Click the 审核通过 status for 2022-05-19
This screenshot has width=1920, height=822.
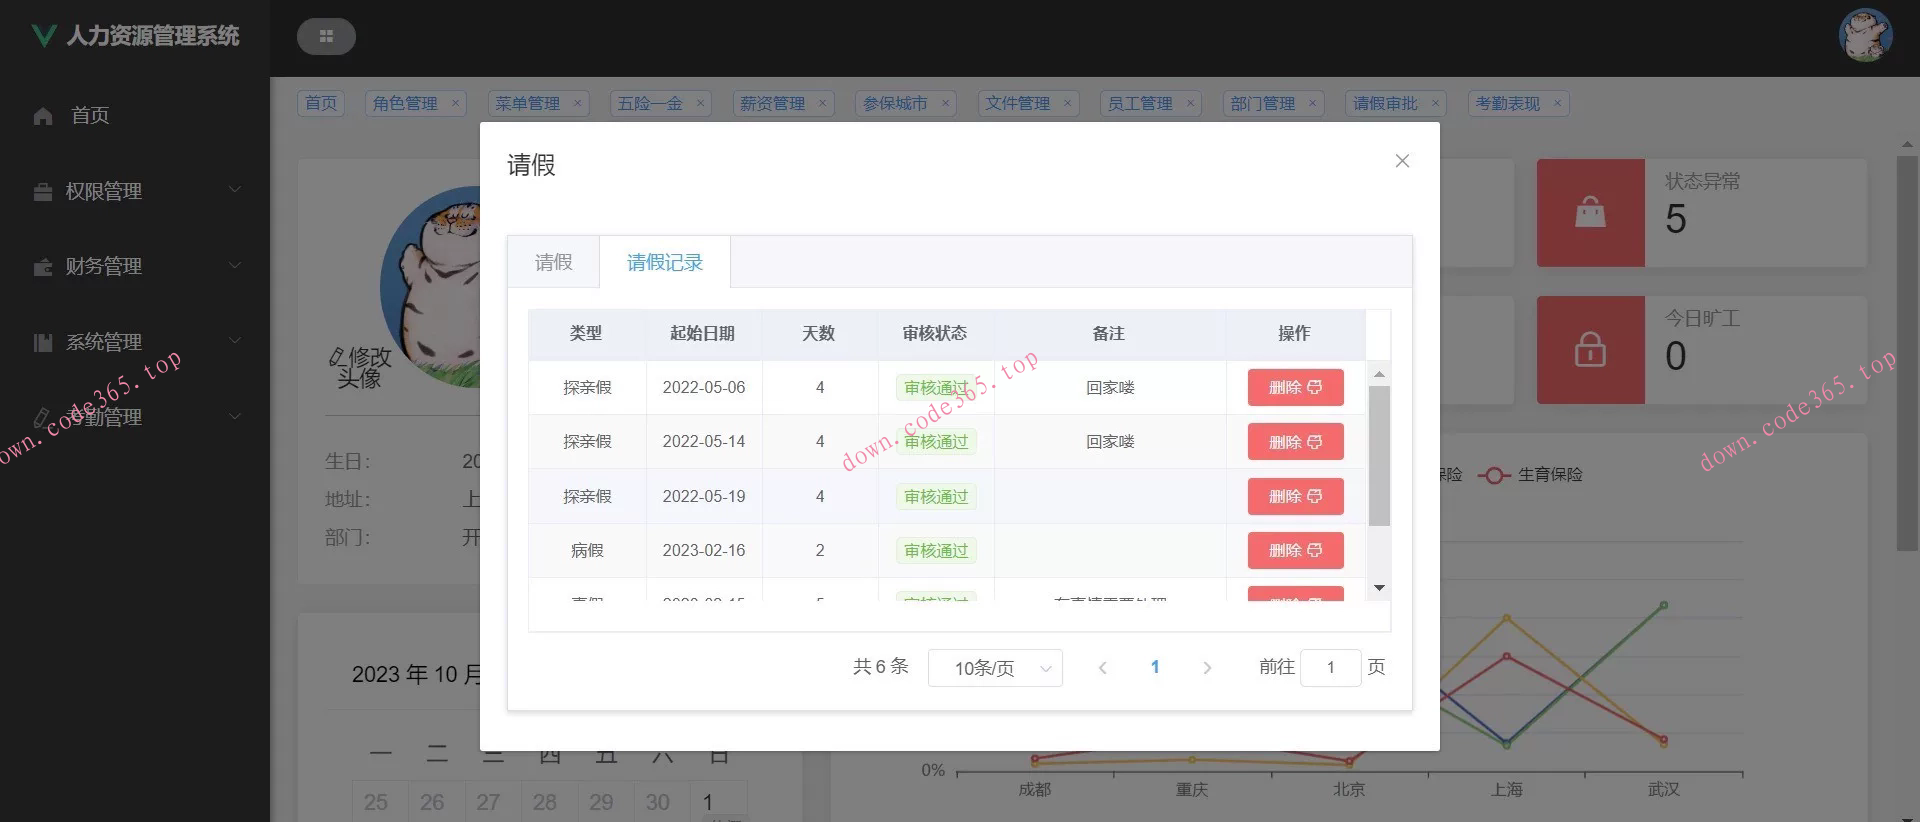click(x=936, y=497)
